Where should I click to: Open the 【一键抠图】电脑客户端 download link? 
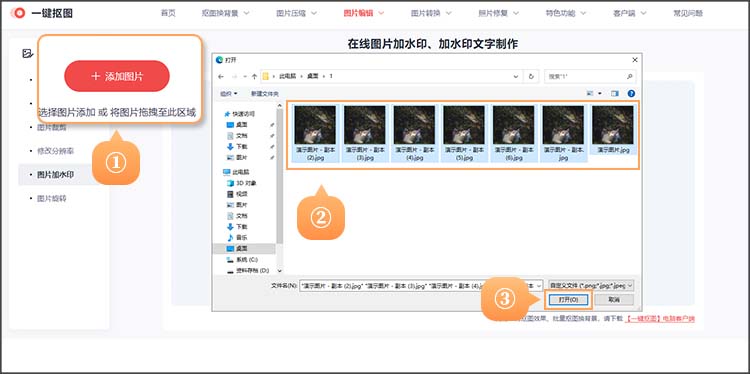click(x=660, y=319)
